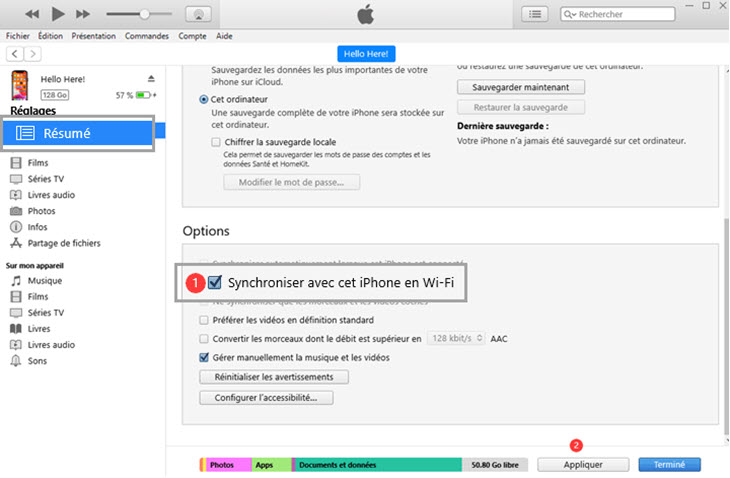Viewport: 730px width, 478px height.
Task: Open the Commandes menu
Action: tap(147, 36)
